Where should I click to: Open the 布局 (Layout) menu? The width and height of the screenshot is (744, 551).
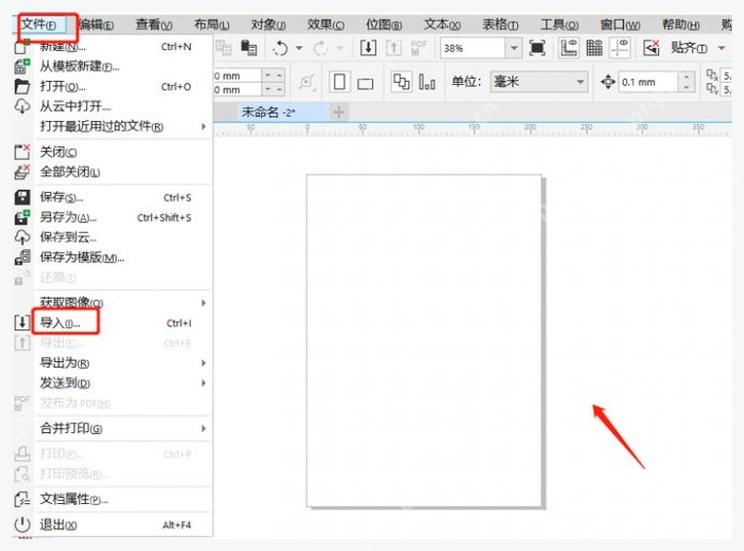click(x=212, y=25)
